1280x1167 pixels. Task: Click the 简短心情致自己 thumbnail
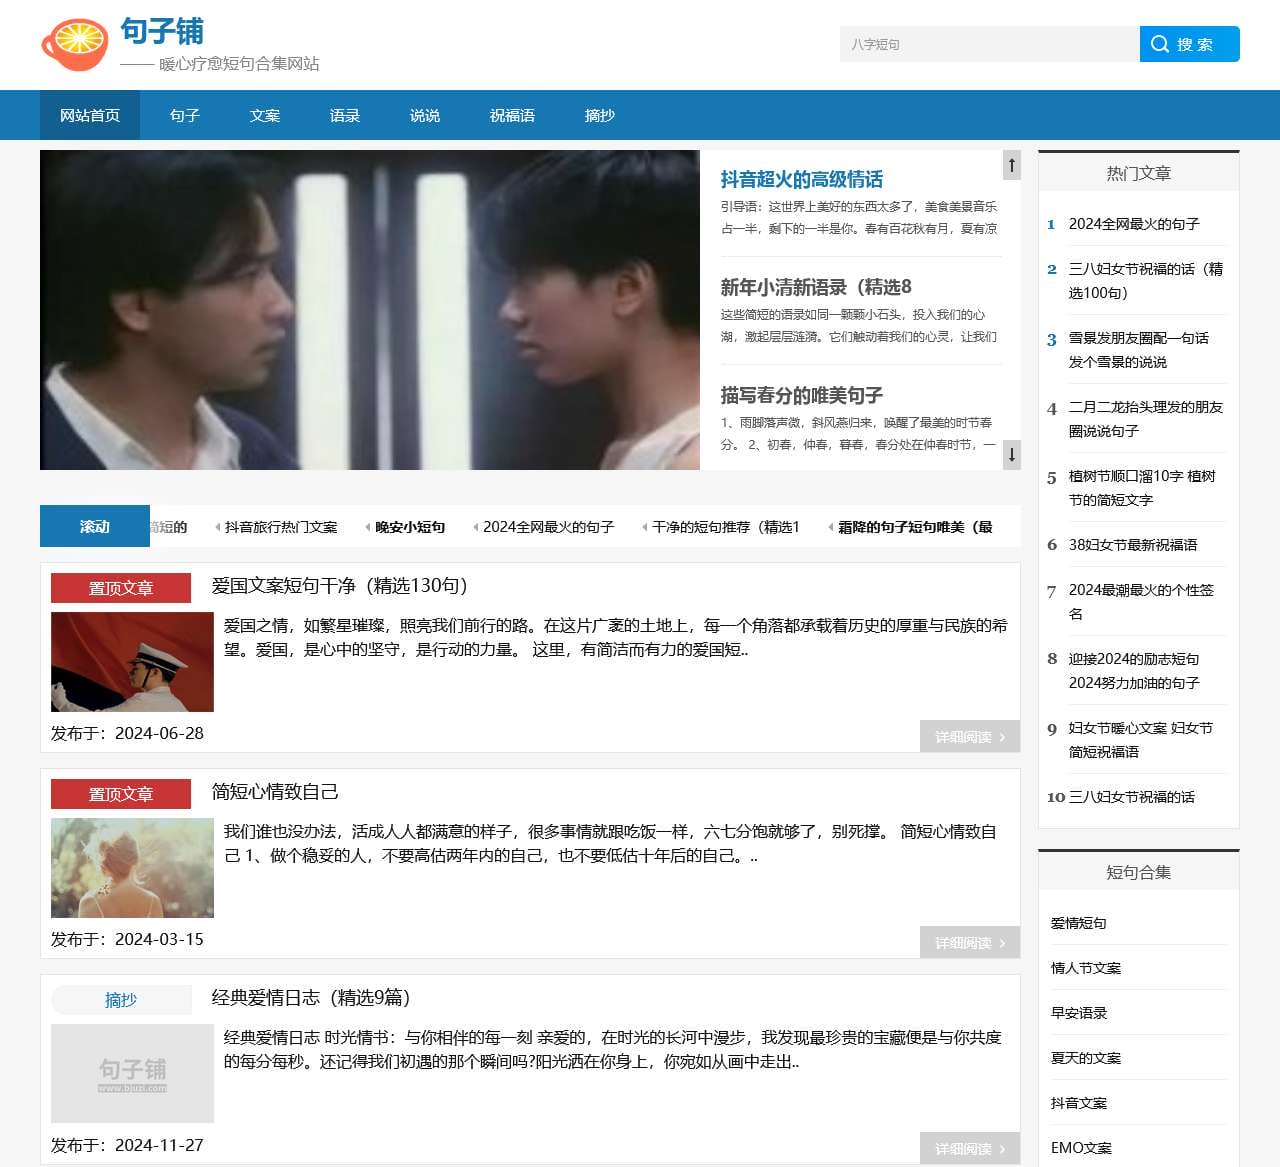pyautogui.click(x=132, y=868)
